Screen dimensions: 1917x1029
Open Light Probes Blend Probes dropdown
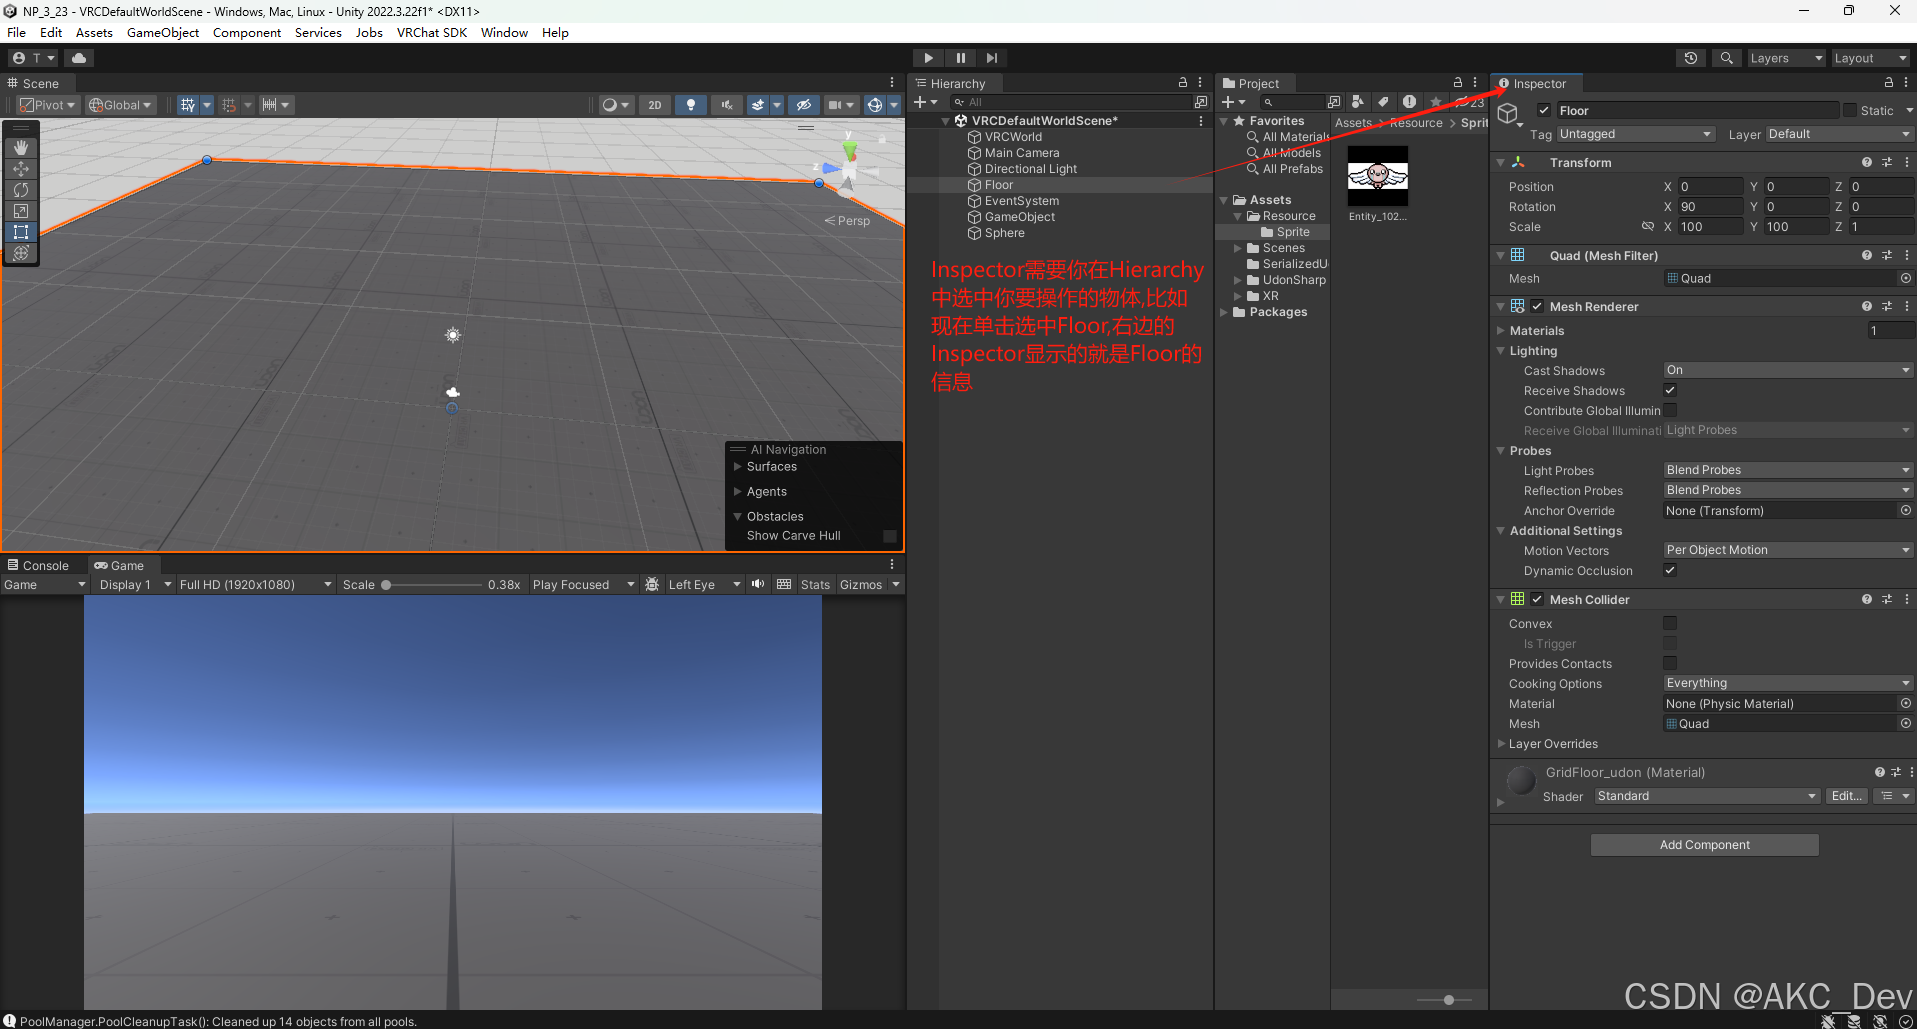pos(1788,470)
